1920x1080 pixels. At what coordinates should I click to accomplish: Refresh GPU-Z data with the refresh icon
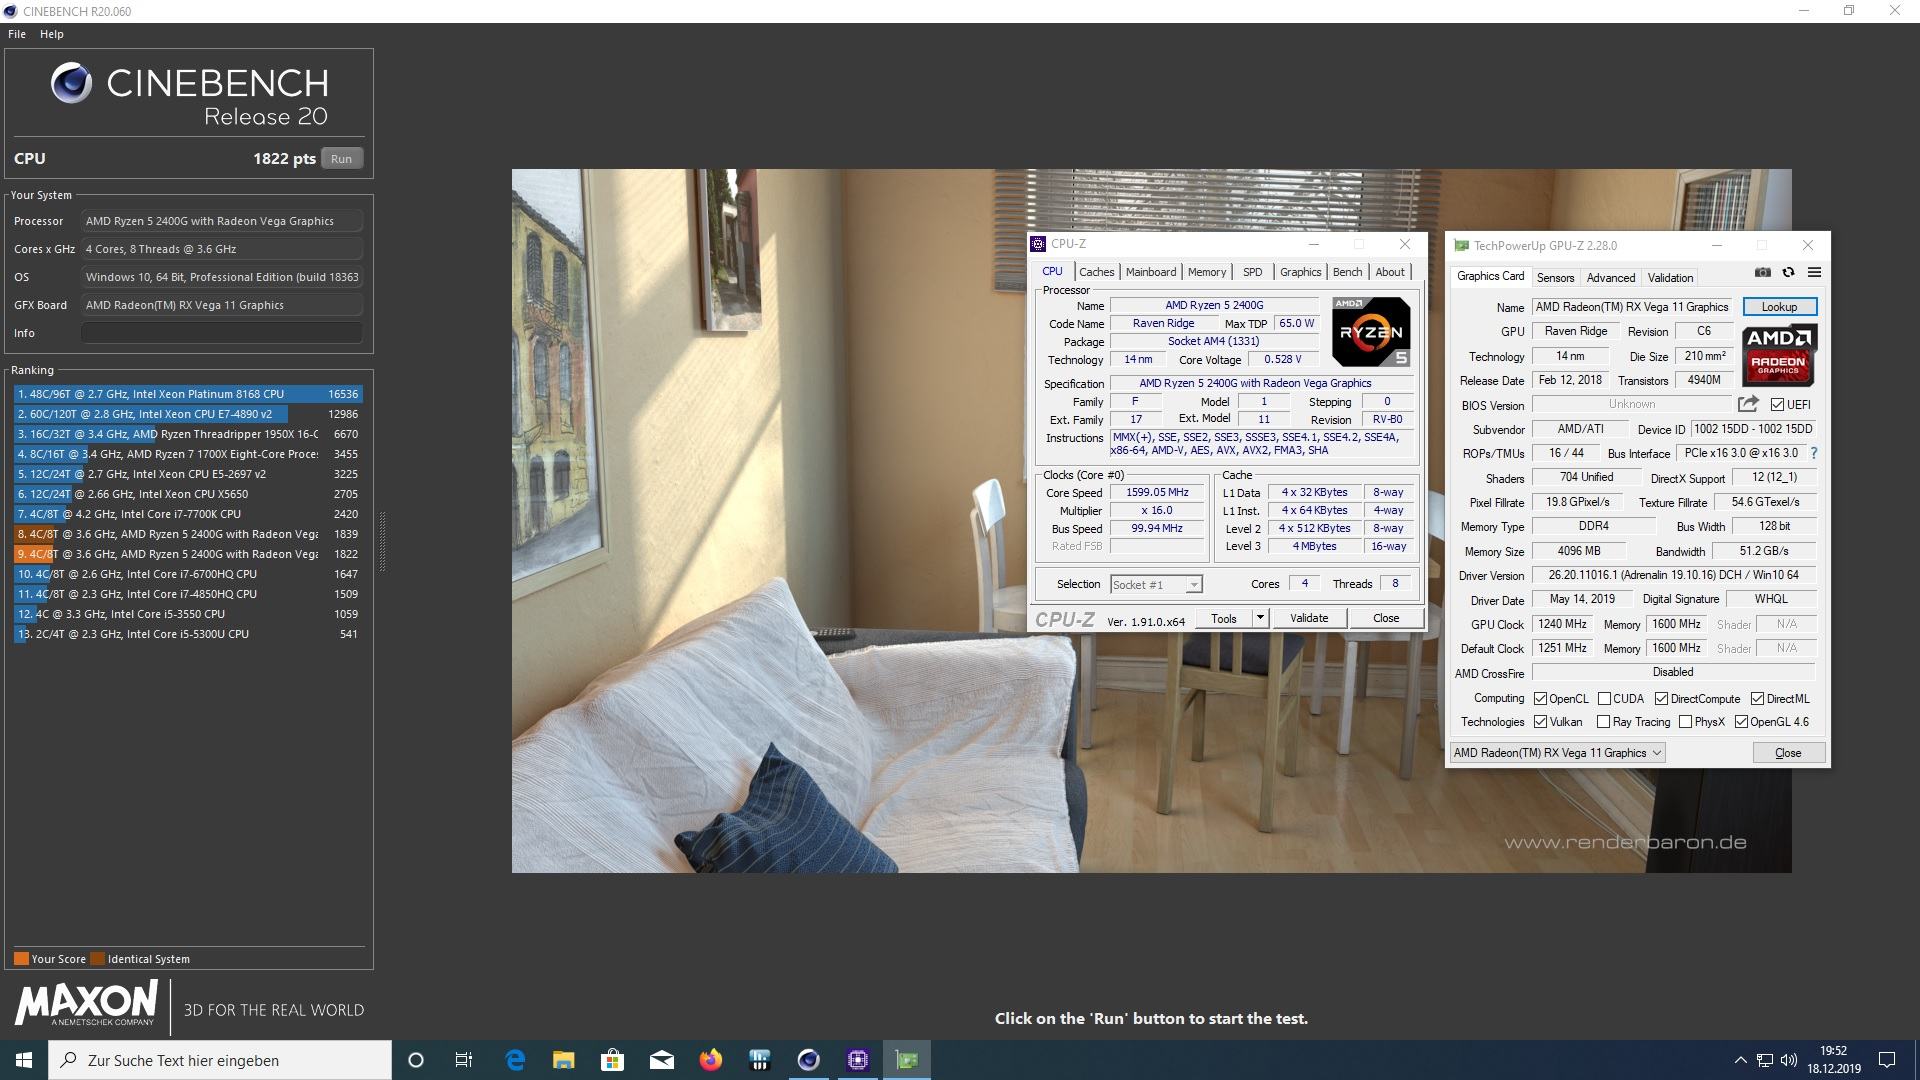1788,272
